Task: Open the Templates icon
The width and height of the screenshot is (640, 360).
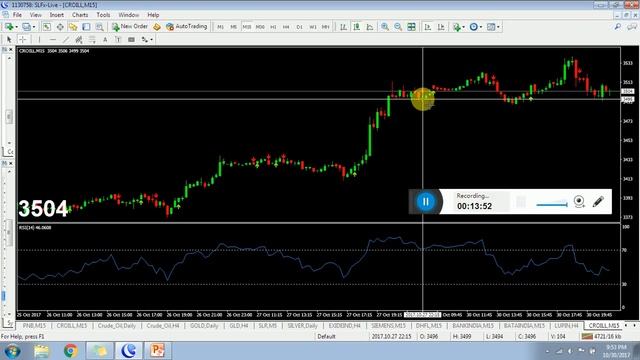Action: pyautogui.click(x=491, y=27)
